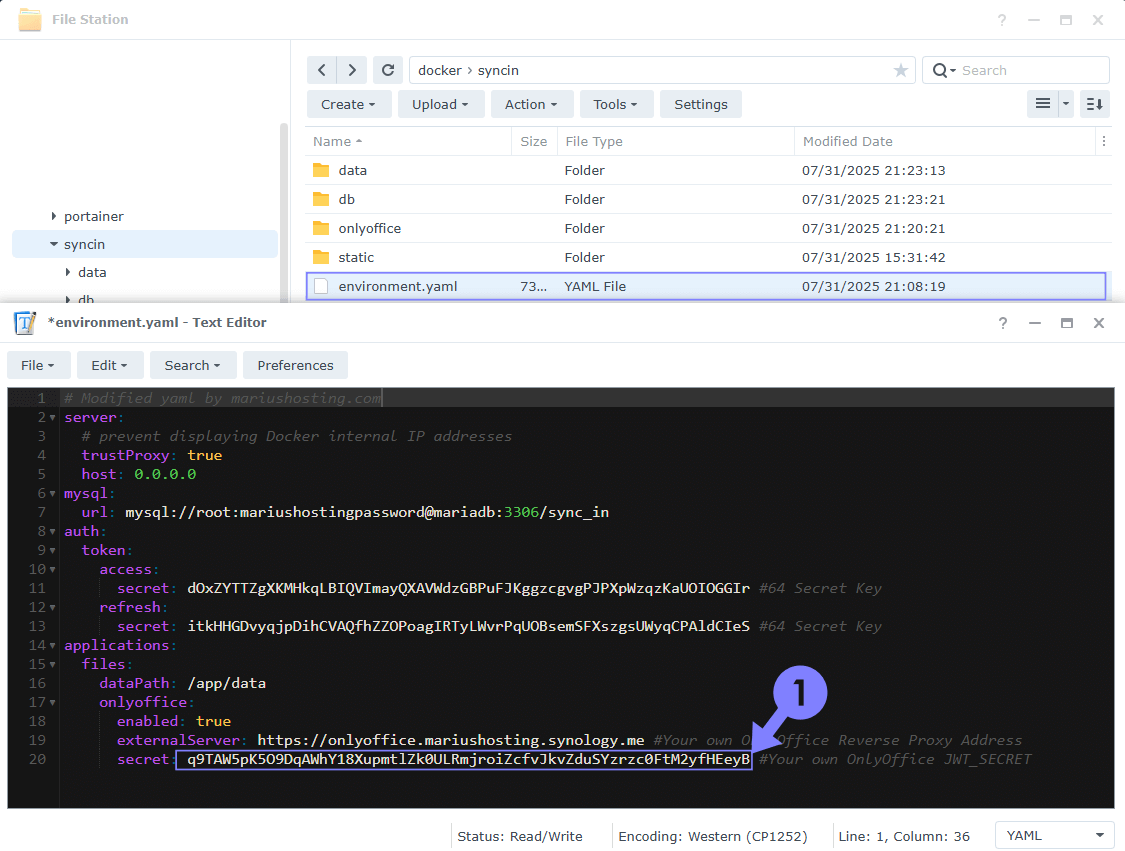The height and width of the screenshot is (851, 1125).
Task: Click the db folder icon in file list
Action: [321, 199]
